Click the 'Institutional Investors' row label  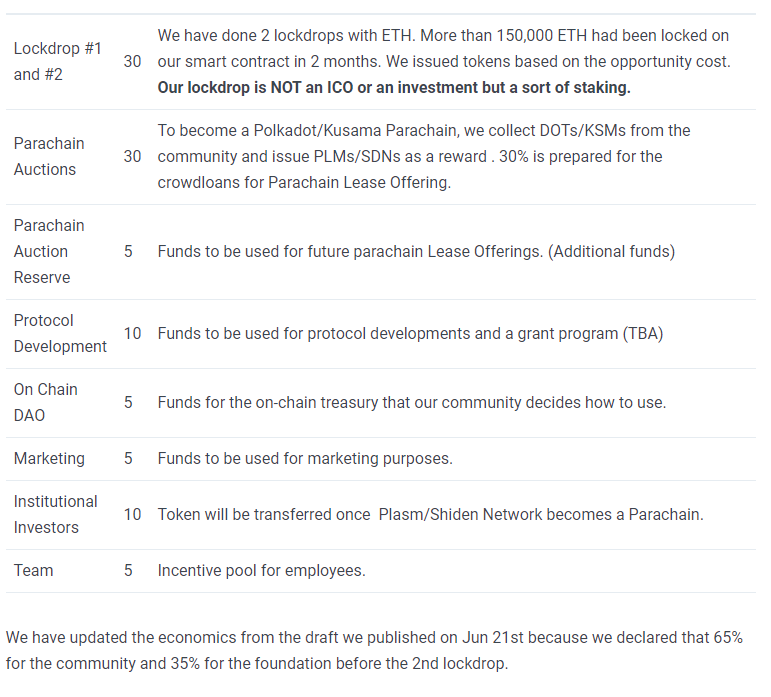pos(56,514)
